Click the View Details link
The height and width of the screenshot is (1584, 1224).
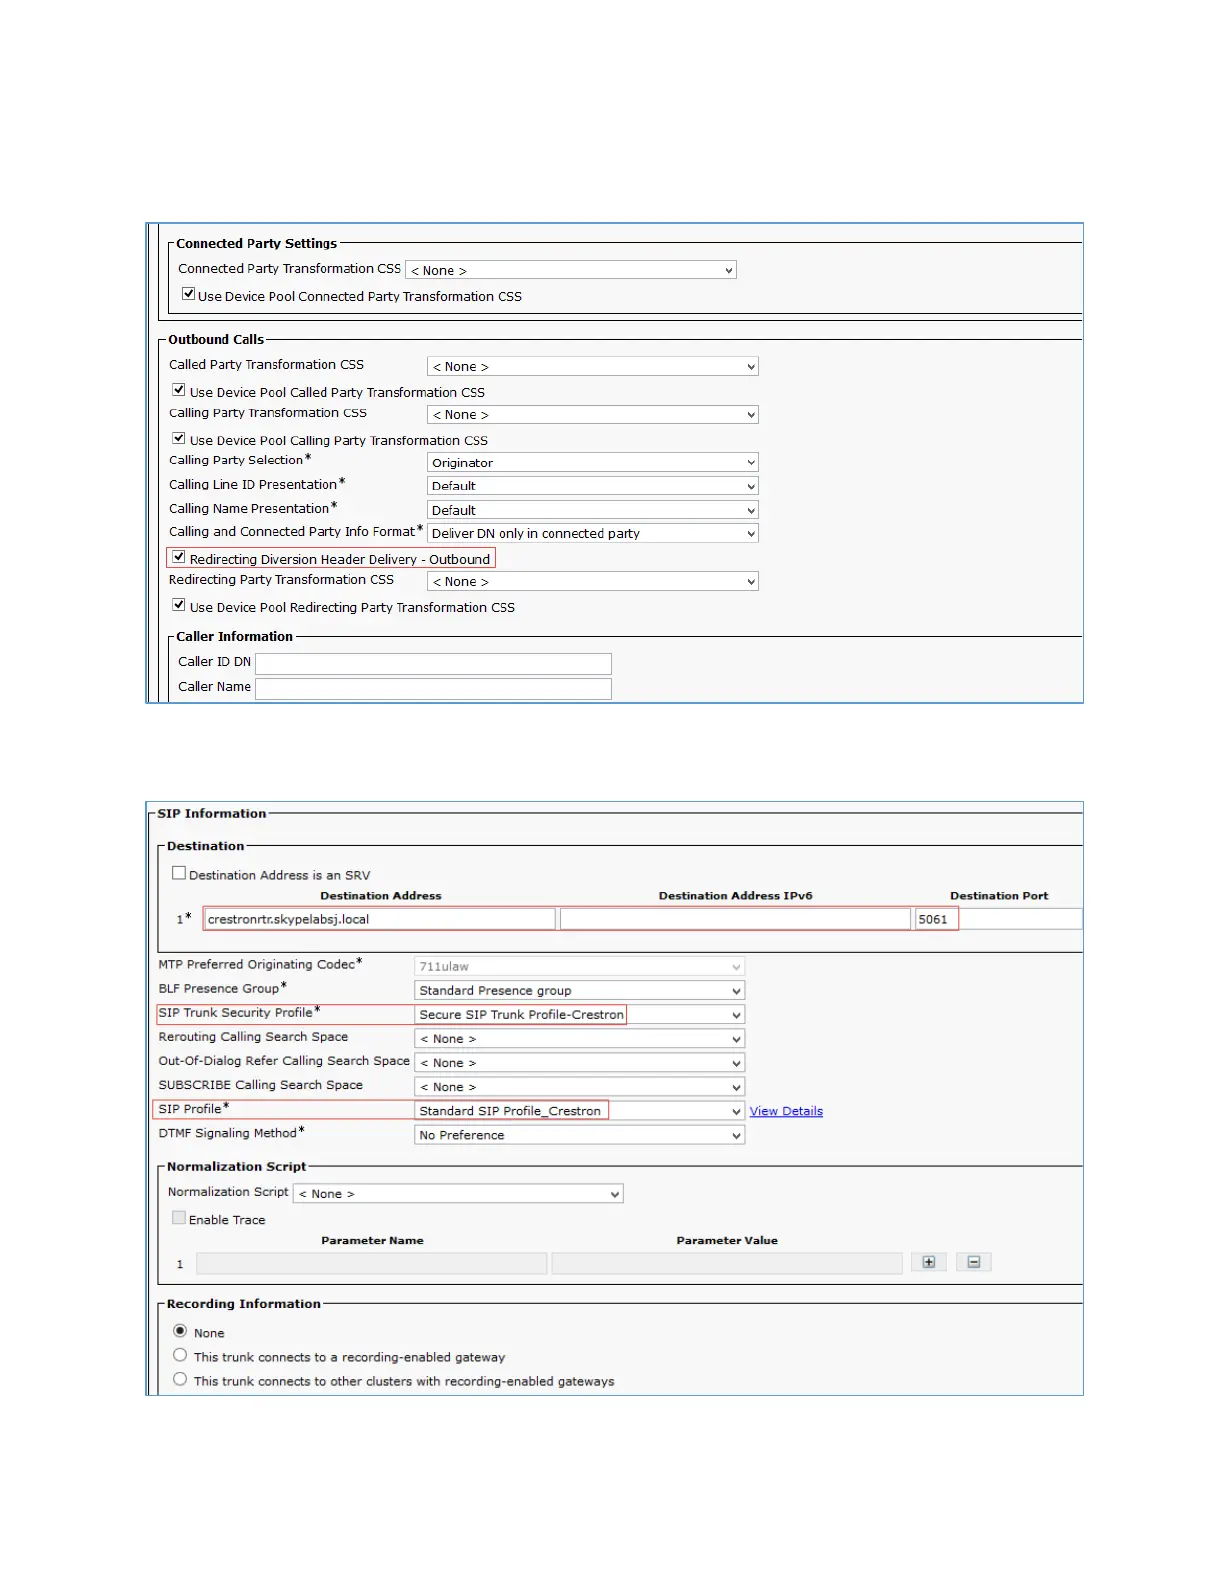[786, 1111]
